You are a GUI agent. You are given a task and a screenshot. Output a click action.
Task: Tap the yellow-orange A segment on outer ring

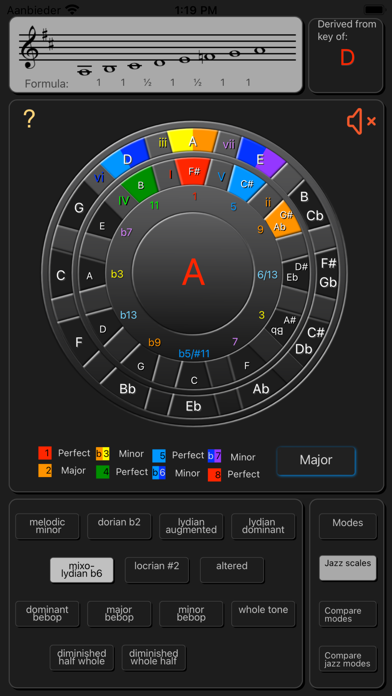[192, 141]
